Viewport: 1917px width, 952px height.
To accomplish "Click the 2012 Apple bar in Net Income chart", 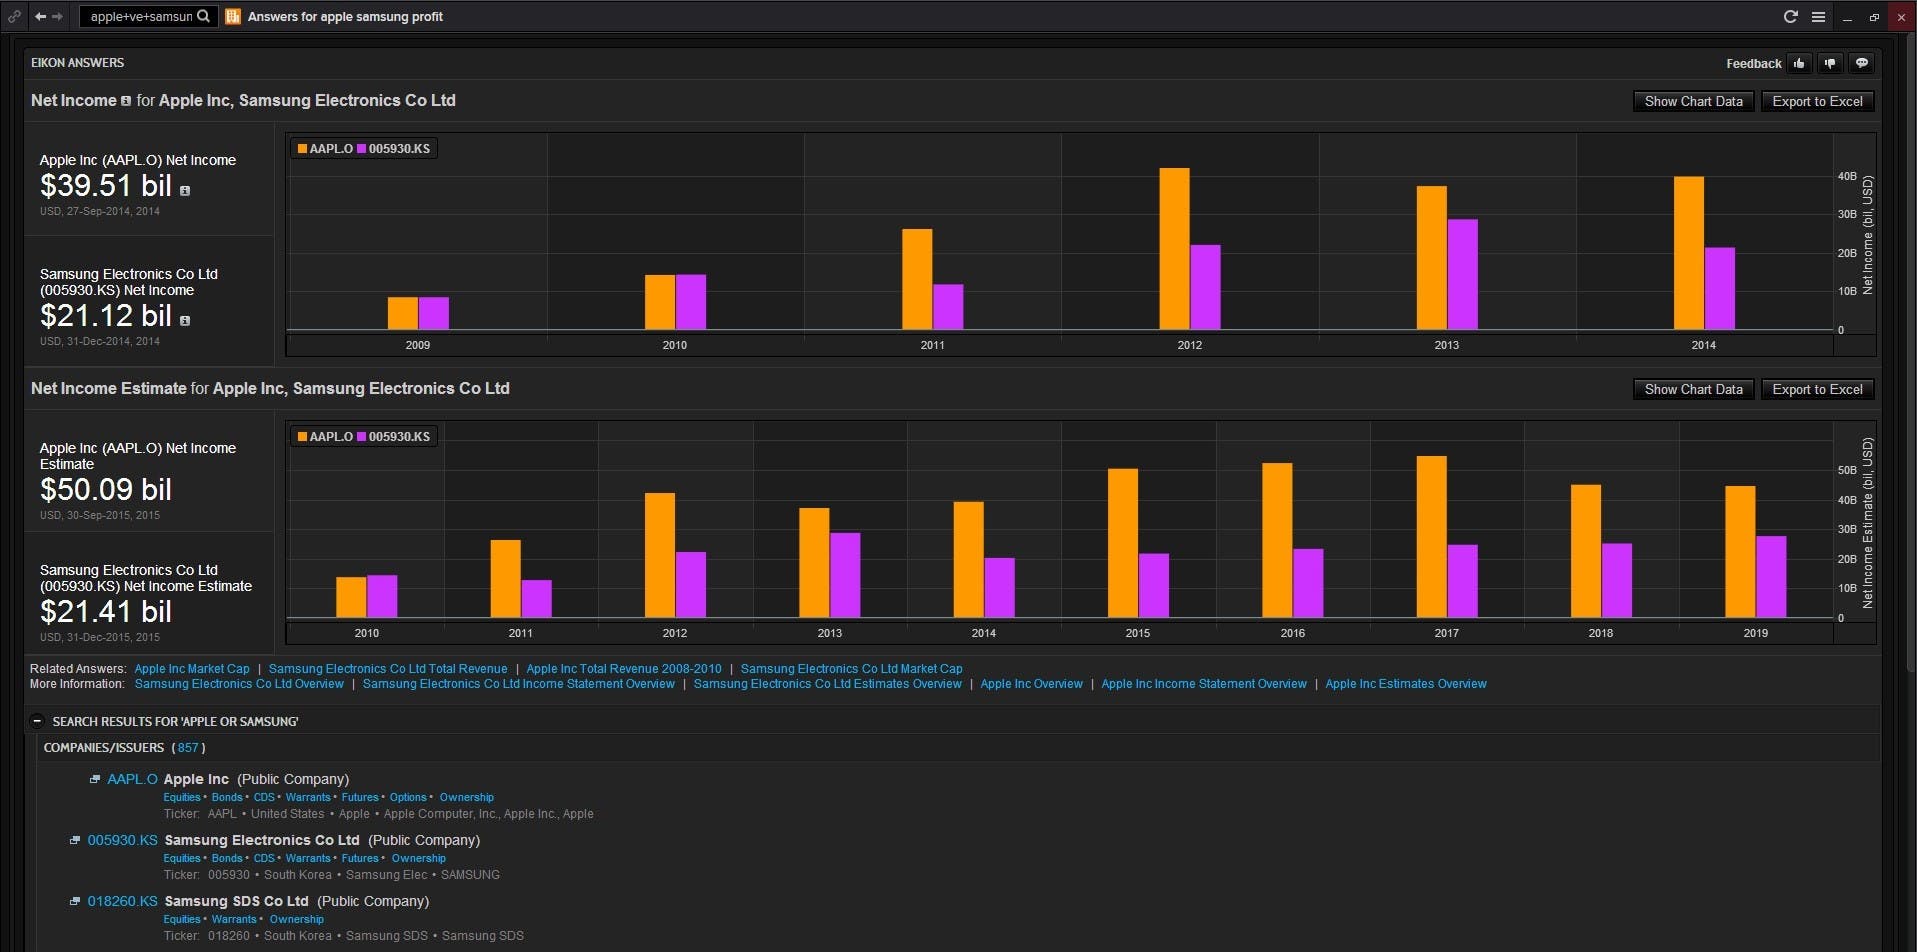I will [x=1174, y=249].
